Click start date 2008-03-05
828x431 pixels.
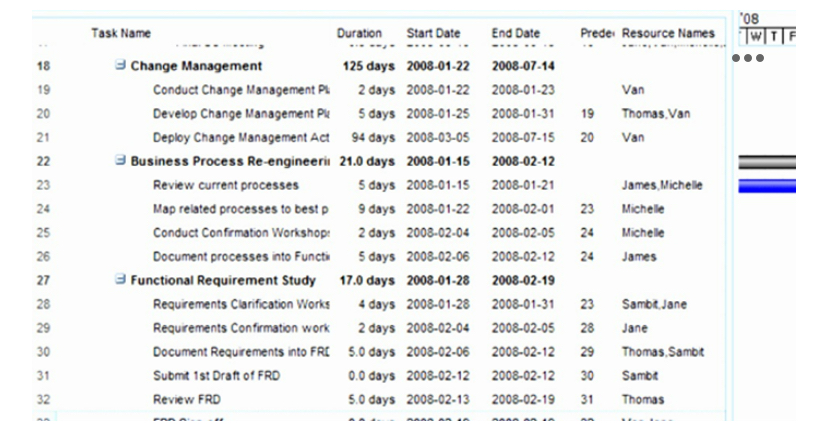(438, 137)
